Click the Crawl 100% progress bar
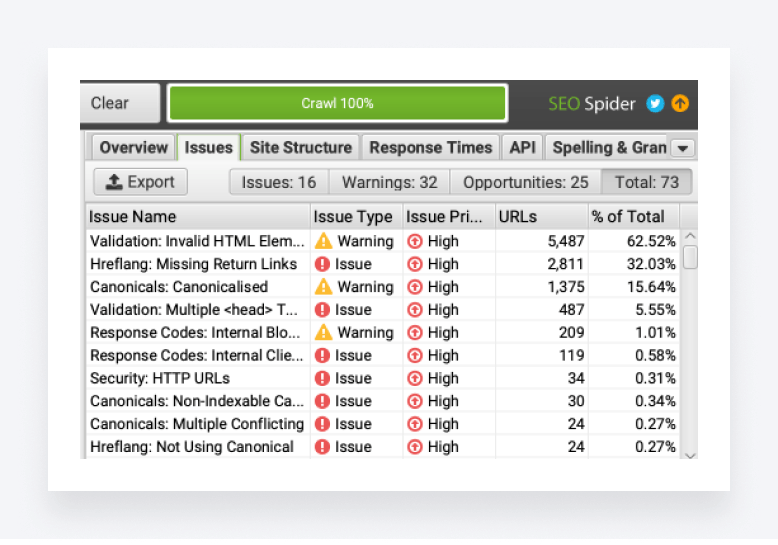The image size is (778, 545). (x=337, y=103)
